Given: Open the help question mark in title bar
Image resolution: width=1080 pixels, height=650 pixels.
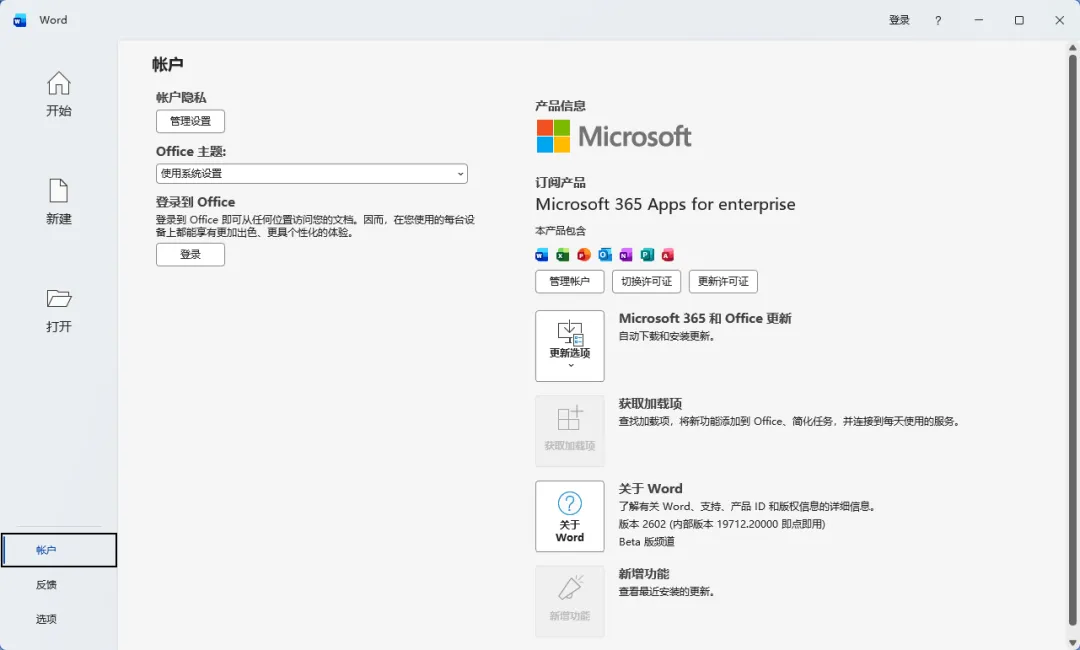Looking at the screenshot, I should pos(938,21).
